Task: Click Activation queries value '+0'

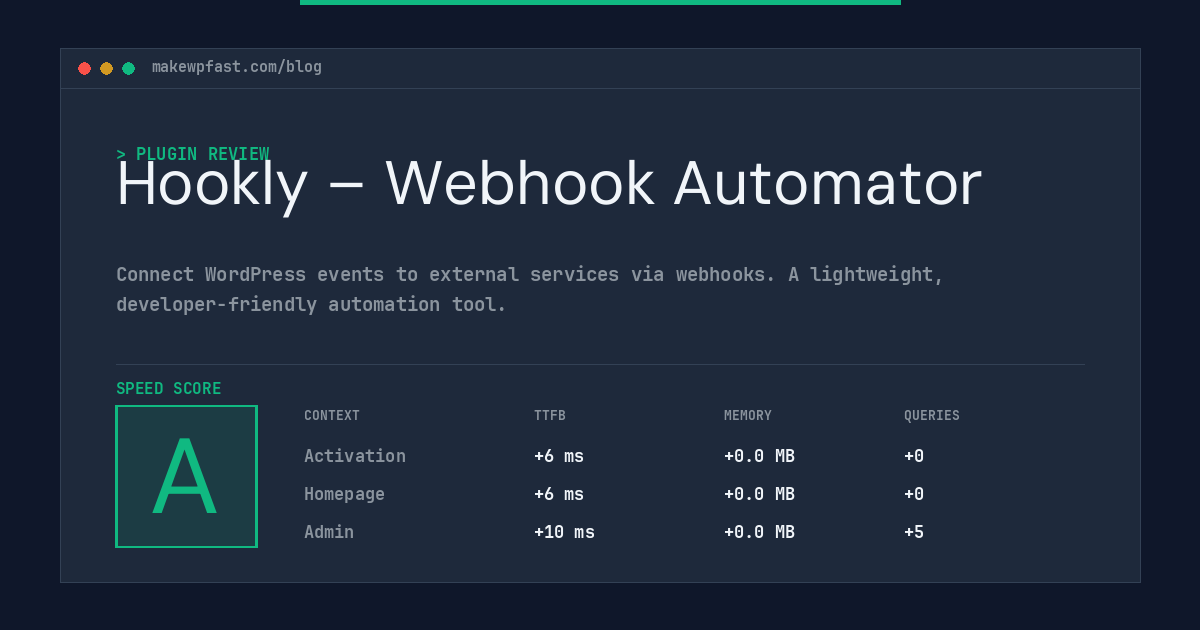Action: (914, 456)
